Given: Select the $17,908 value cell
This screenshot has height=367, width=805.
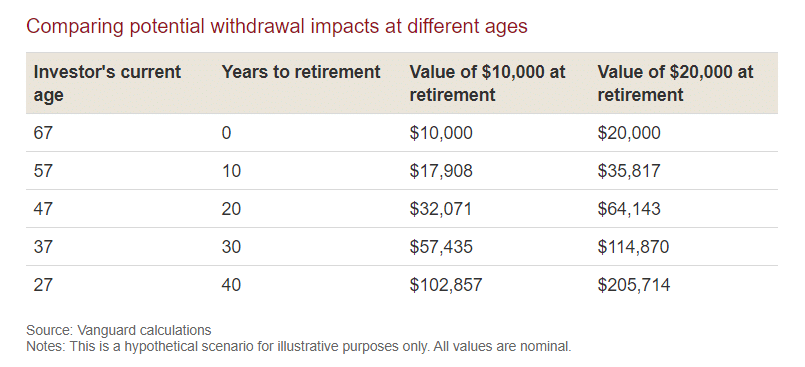Looking at the screenshot, I should pyautogui.click(x=441, y=171).
